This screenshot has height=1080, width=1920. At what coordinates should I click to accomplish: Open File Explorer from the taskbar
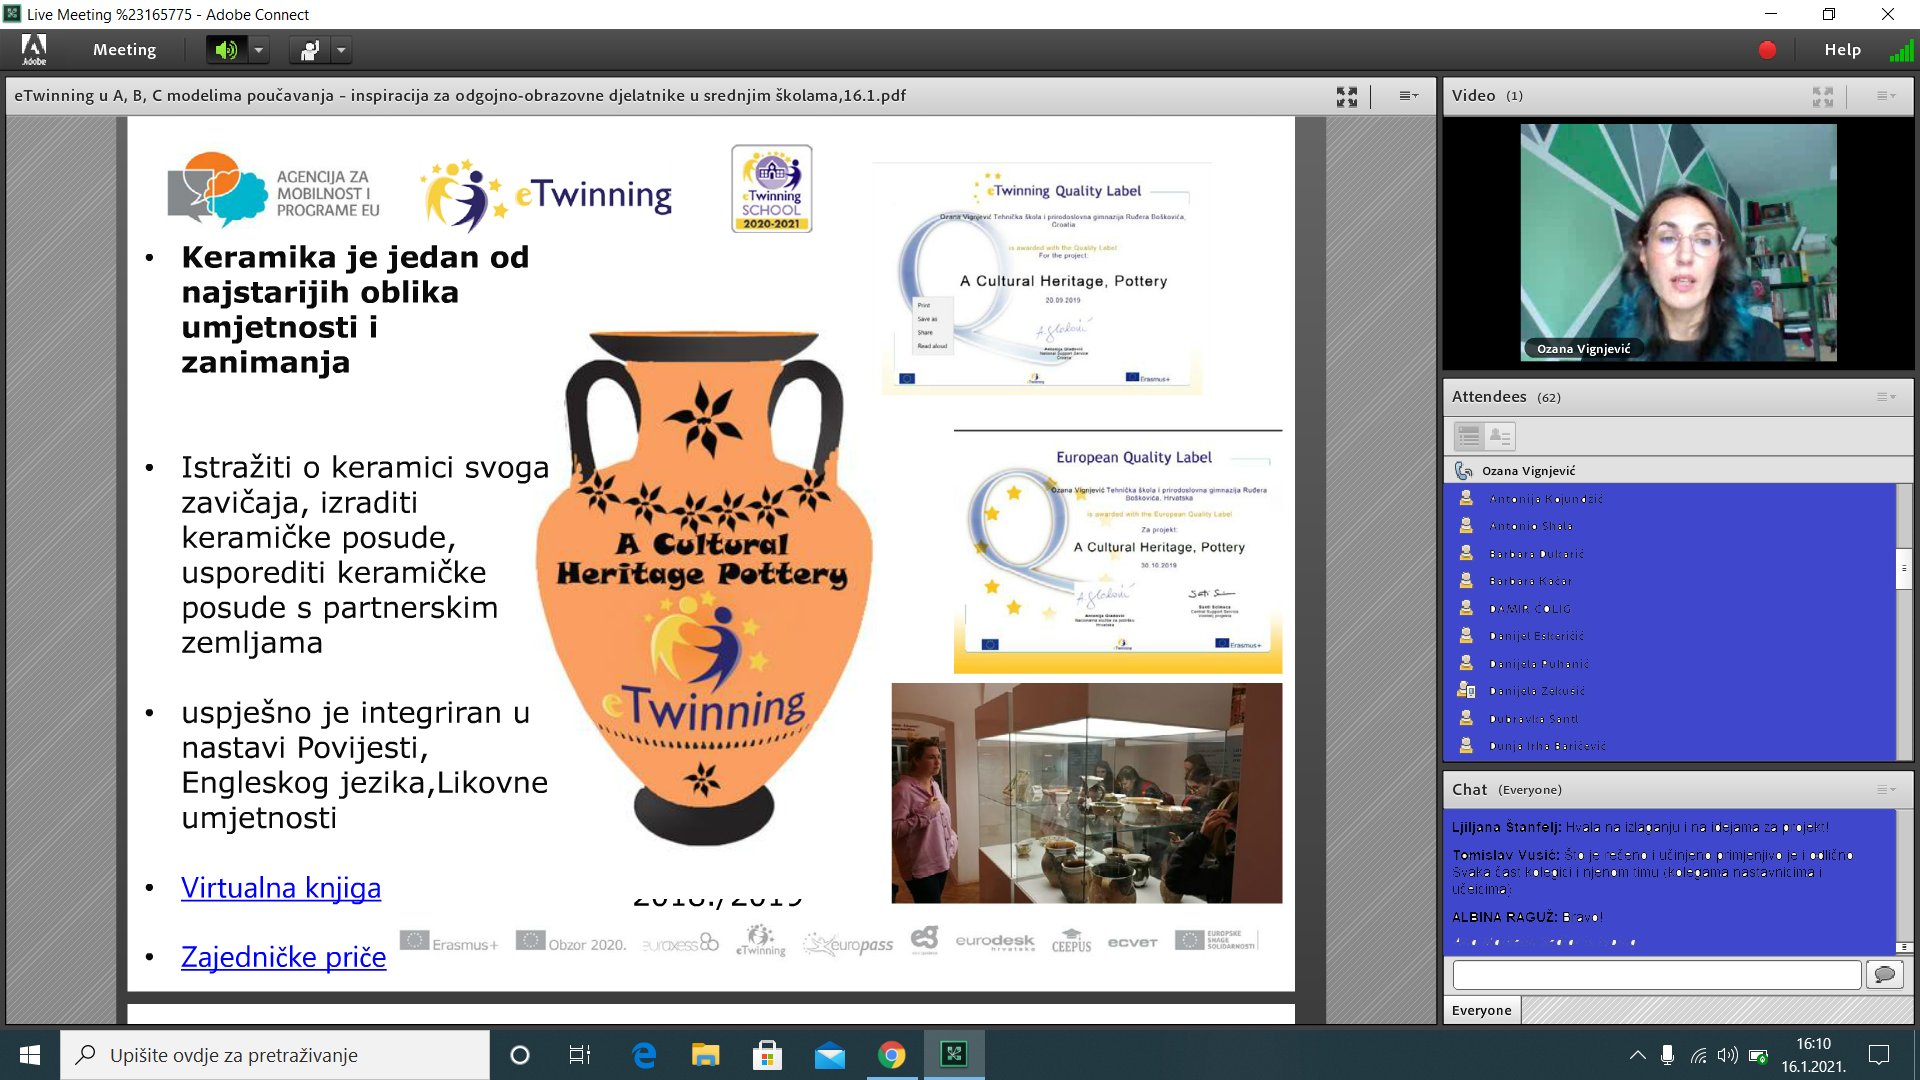point(705,1055)
